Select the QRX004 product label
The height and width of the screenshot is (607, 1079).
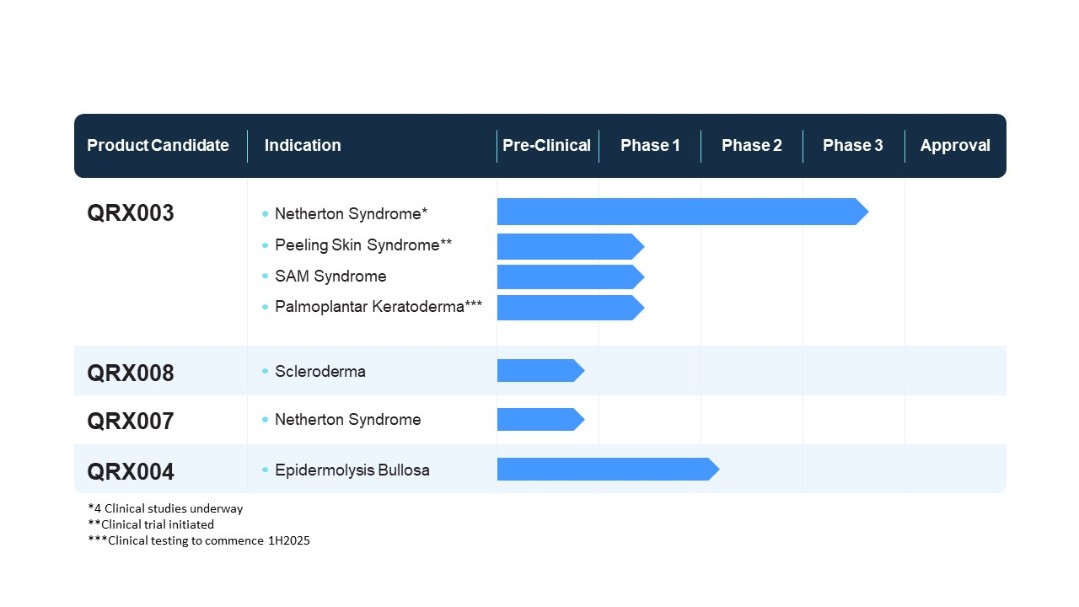(130, 471)
